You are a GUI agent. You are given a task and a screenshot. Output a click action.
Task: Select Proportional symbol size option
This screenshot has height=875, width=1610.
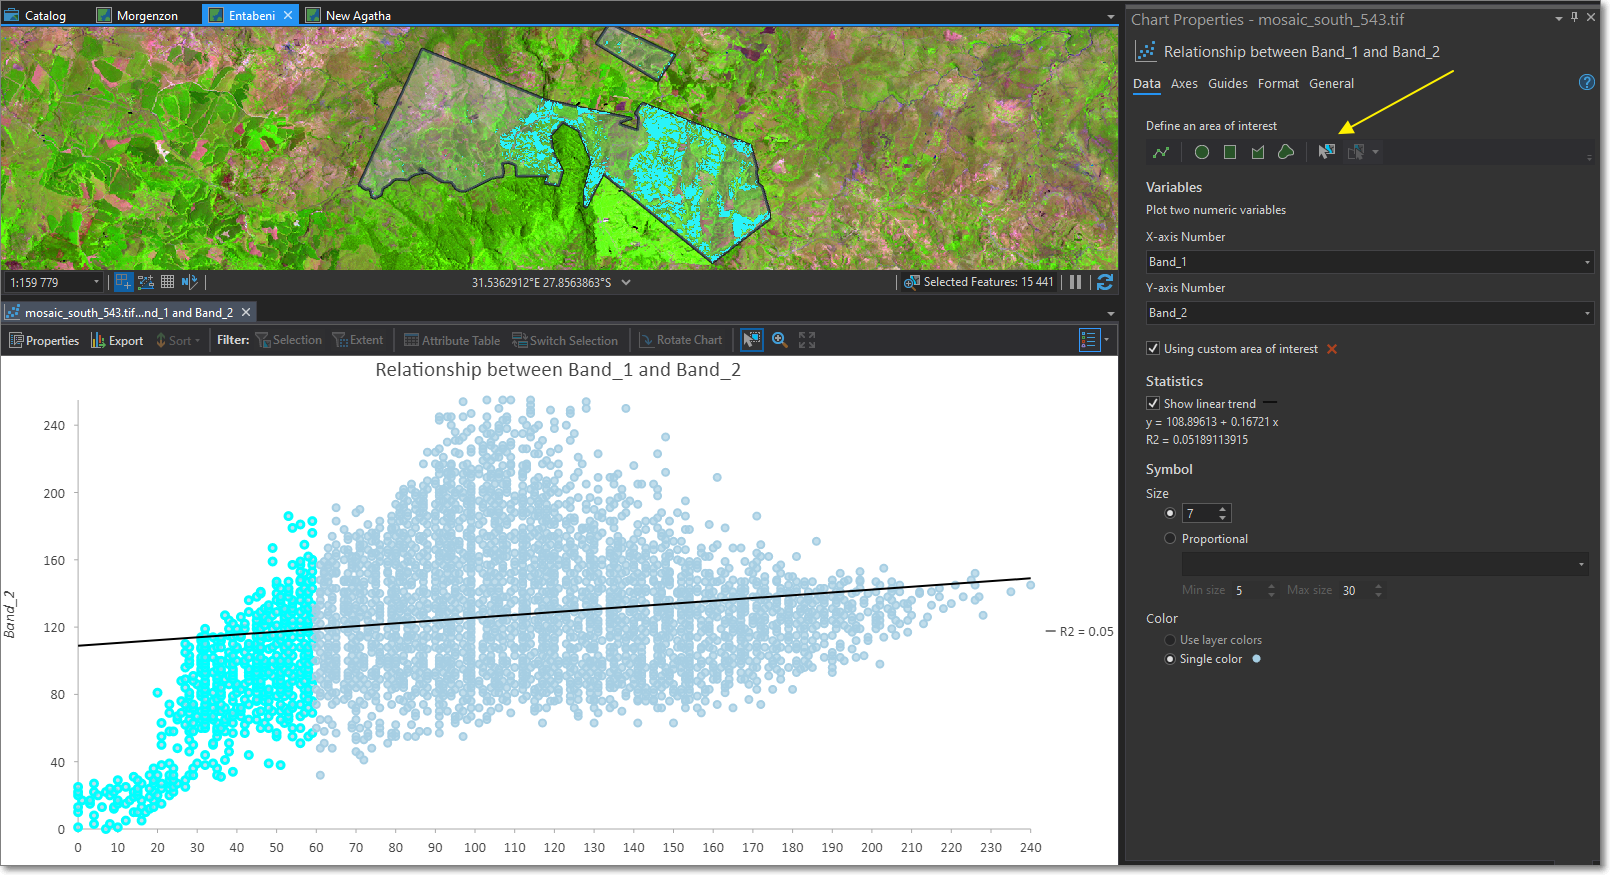[x=1170, y=538]
